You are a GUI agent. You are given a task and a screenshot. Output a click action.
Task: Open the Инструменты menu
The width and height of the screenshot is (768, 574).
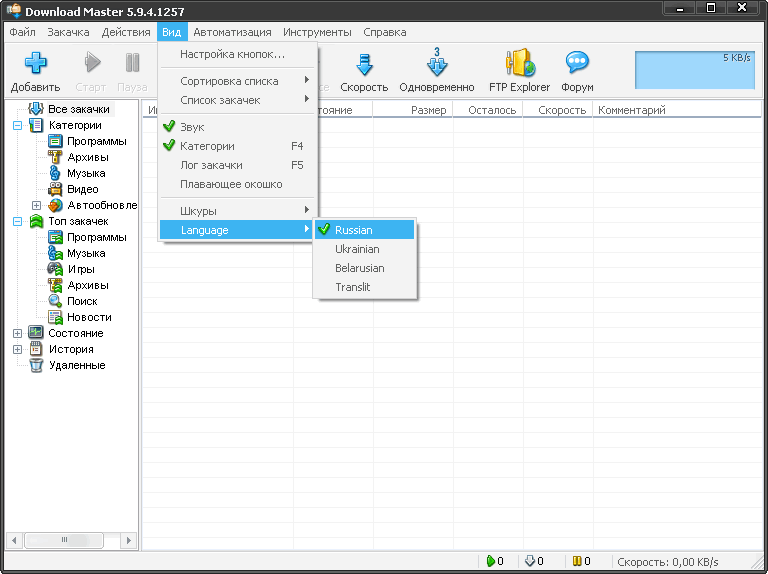click(x=317, y=32)
